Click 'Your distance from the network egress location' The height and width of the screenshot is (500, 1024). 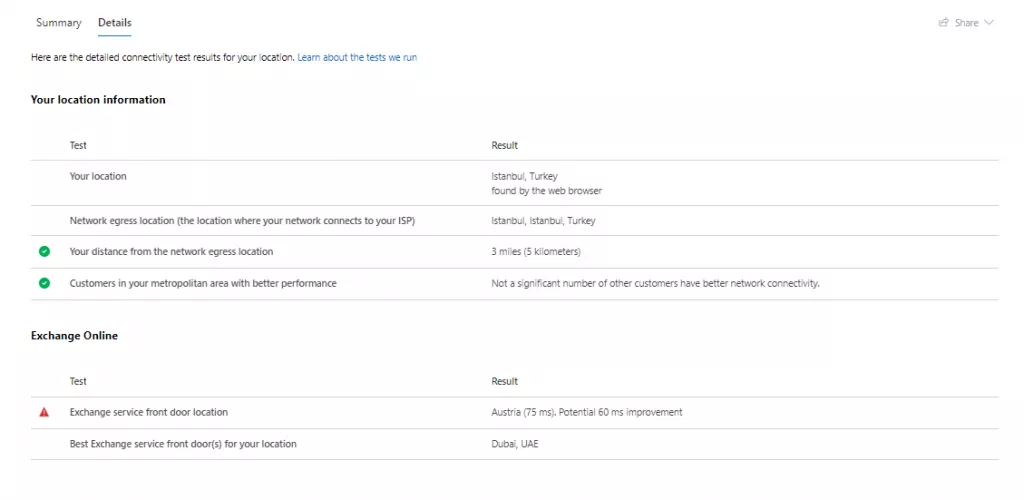click(x=171, y=252)
